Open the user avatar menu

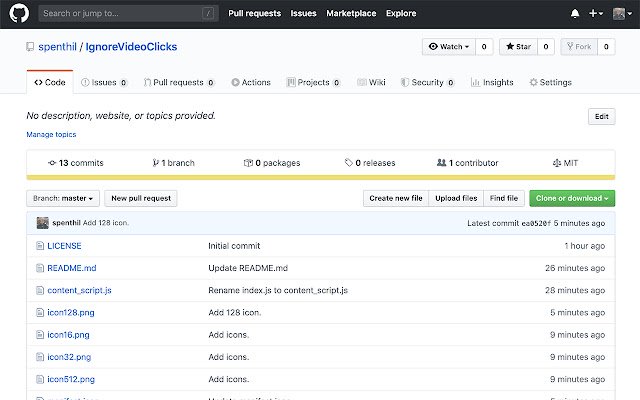point(622,13)
